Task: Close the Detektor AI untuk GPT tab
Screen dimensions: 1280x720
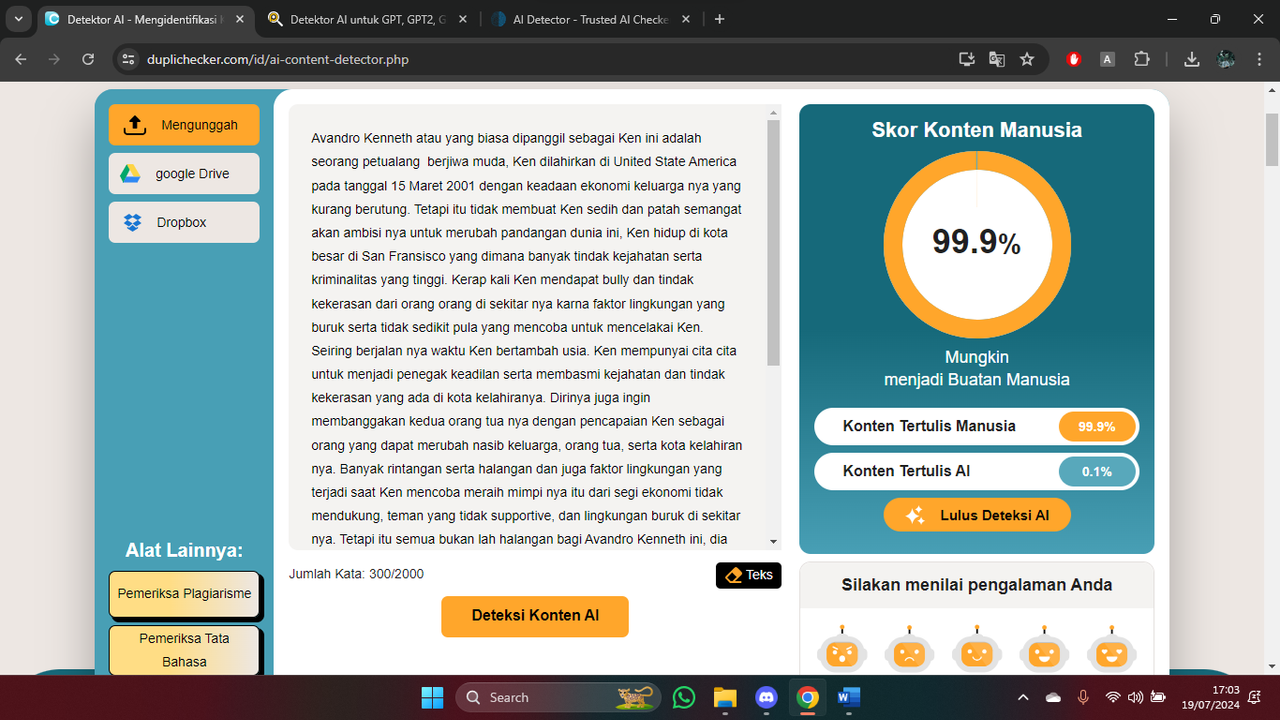Action: [x=462, y=19]
